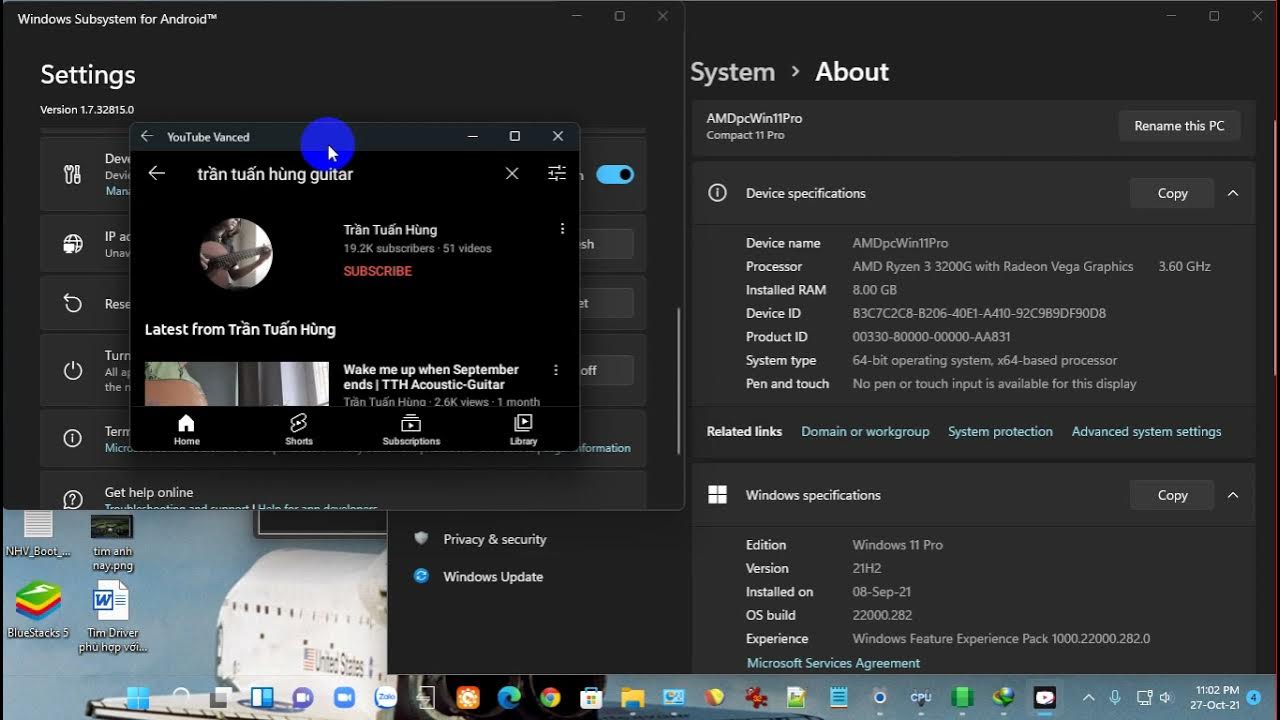Viewport: 1280px width, 720px height.
Task: Open System protection link
Action: pos(1000,431)
